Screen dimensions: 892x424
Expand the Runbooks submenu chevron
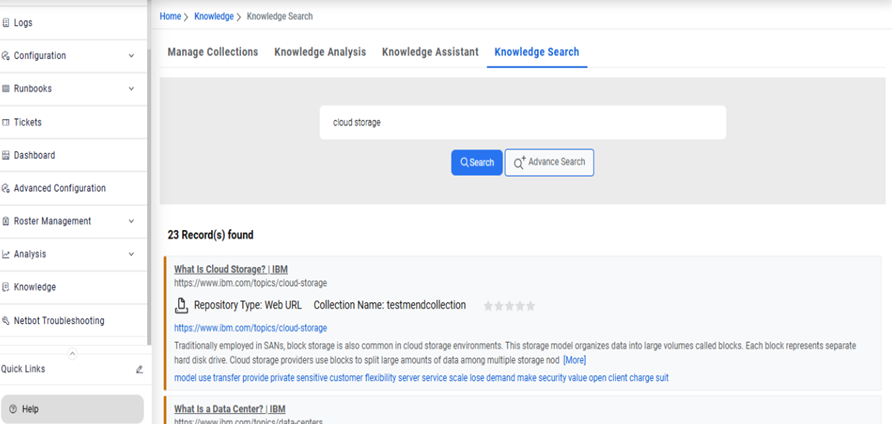point(131,89)
